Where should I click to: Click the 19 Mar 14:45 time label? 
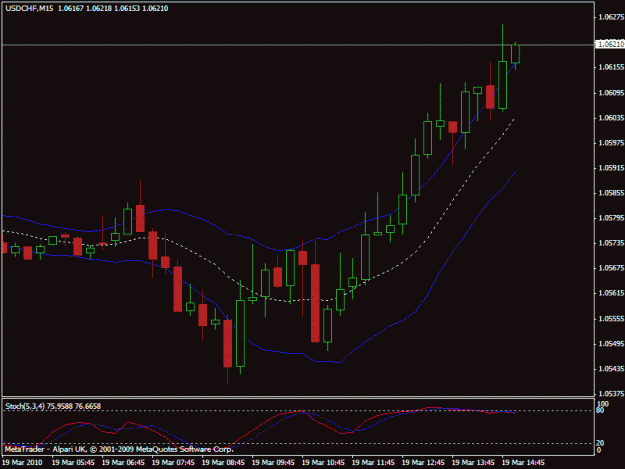click(523, 463)
